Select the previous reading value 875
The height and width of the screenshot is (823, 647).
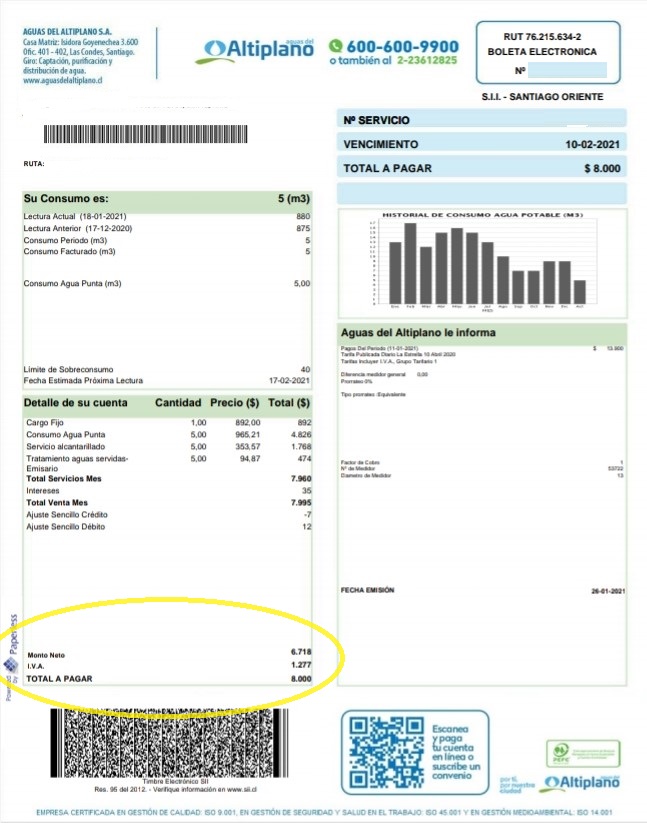click(303, 228)
